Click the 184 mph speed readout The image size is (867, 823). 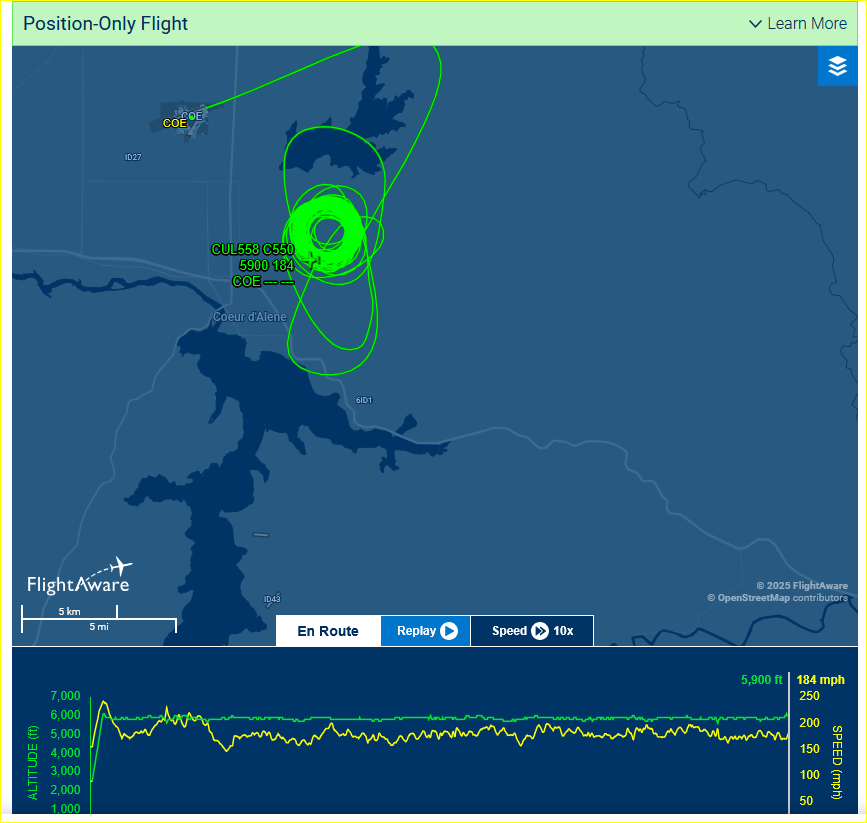[x=821, y=680]
